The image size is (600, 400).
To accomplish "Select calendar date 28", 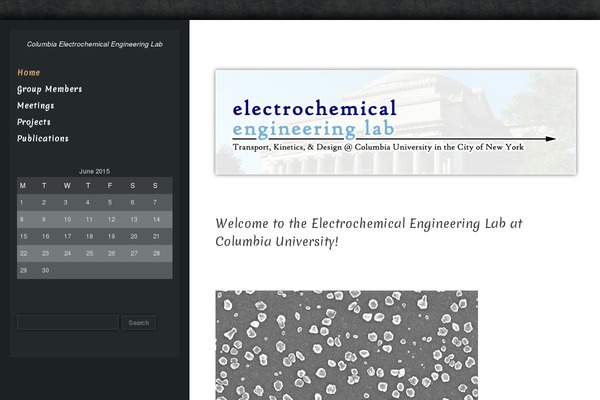I will pyautogui.click(x=156, y=253).
